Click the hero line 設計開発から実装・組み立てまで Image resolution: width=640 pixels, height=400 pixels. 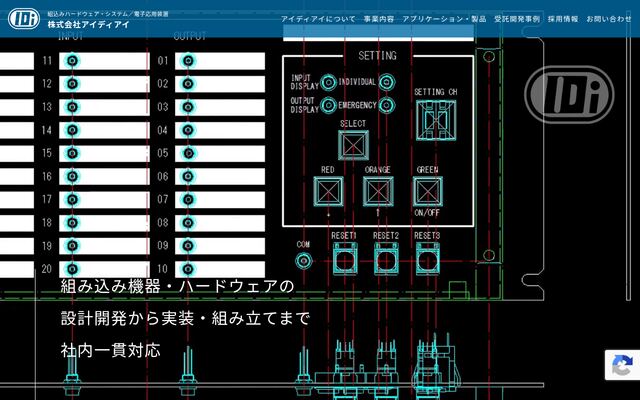pyautogui.click(x=185, y=318)
